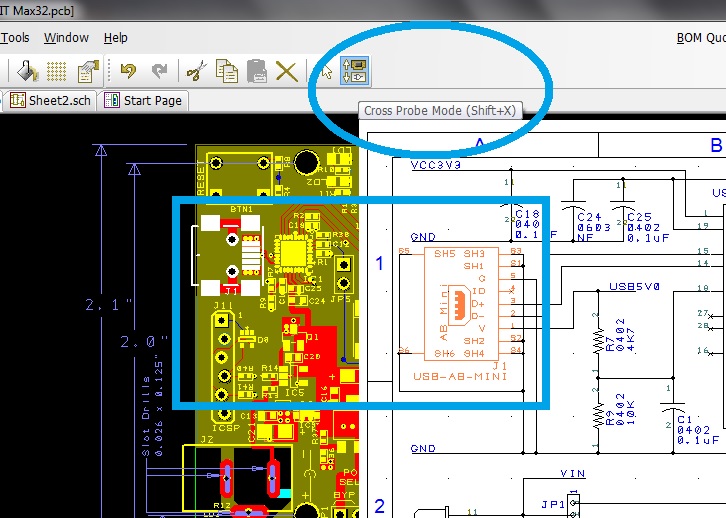Open the Window menu
Viewport: 726px width, 518px height.
tap(66, 37)
